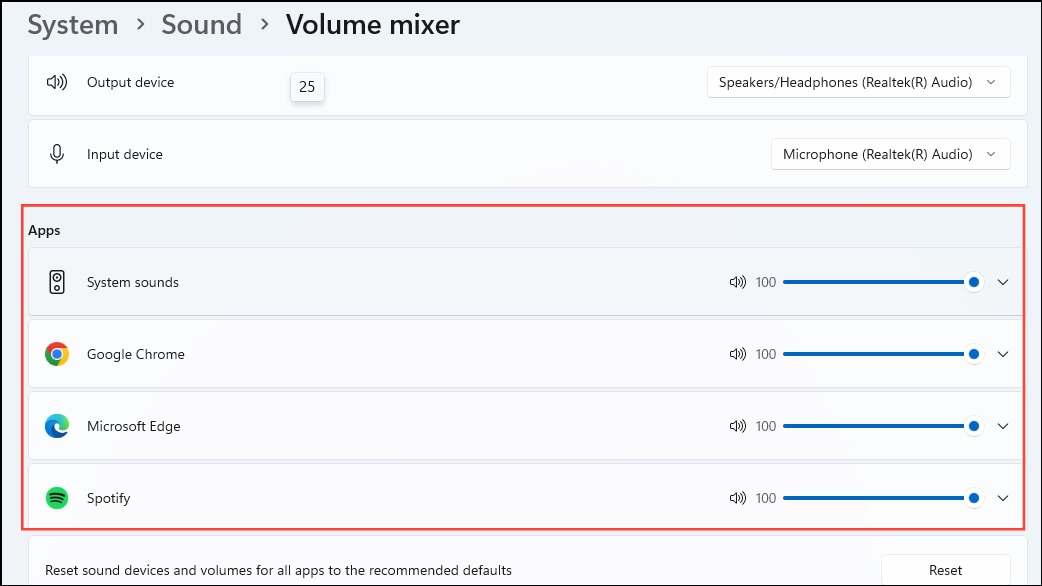Image resolution: width=1042 pixels, height=586 pixels.
Task: Click the System sounds device icon
Action: (57, 282)
